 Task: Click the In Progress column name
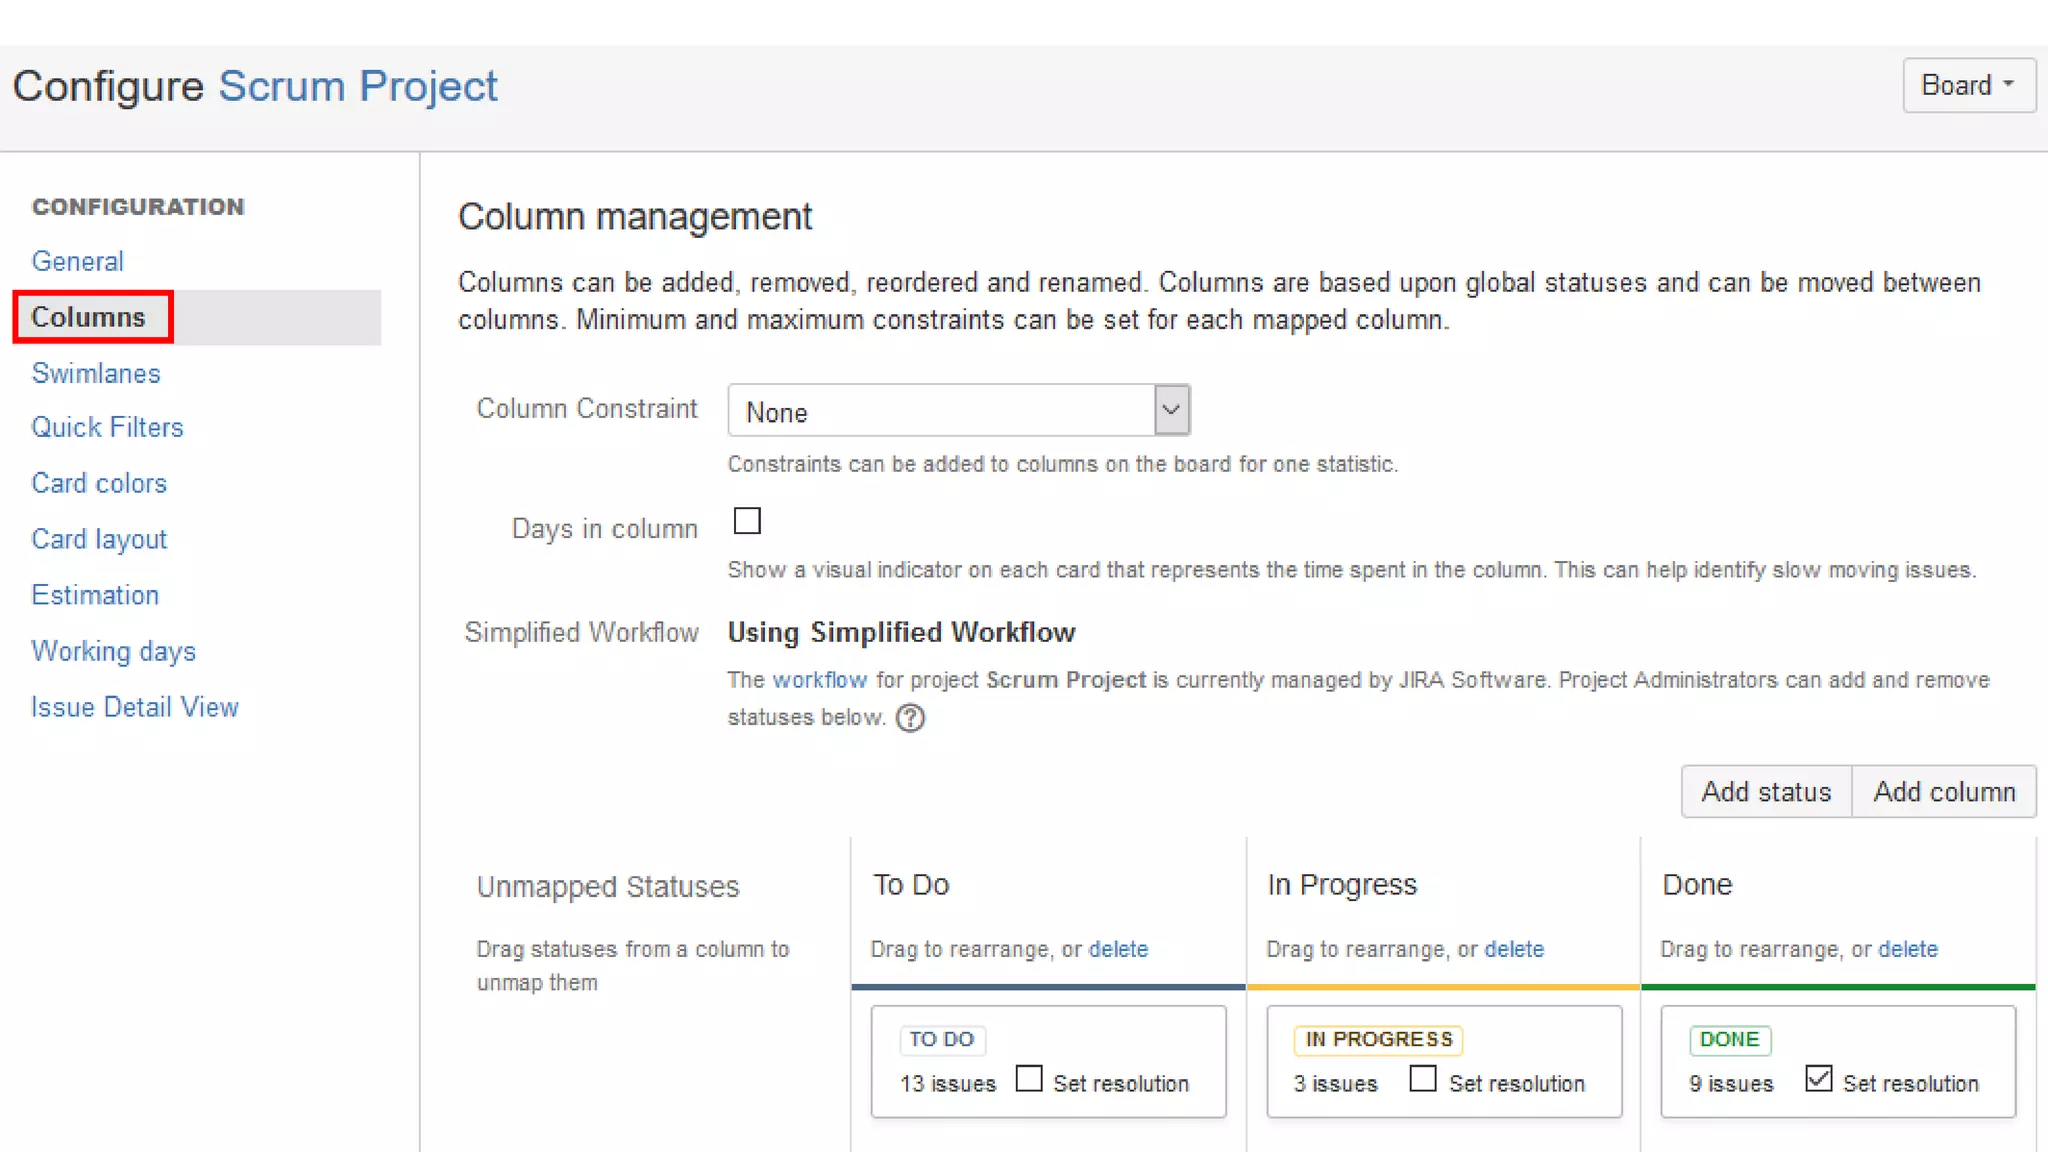pos(1342,885)
